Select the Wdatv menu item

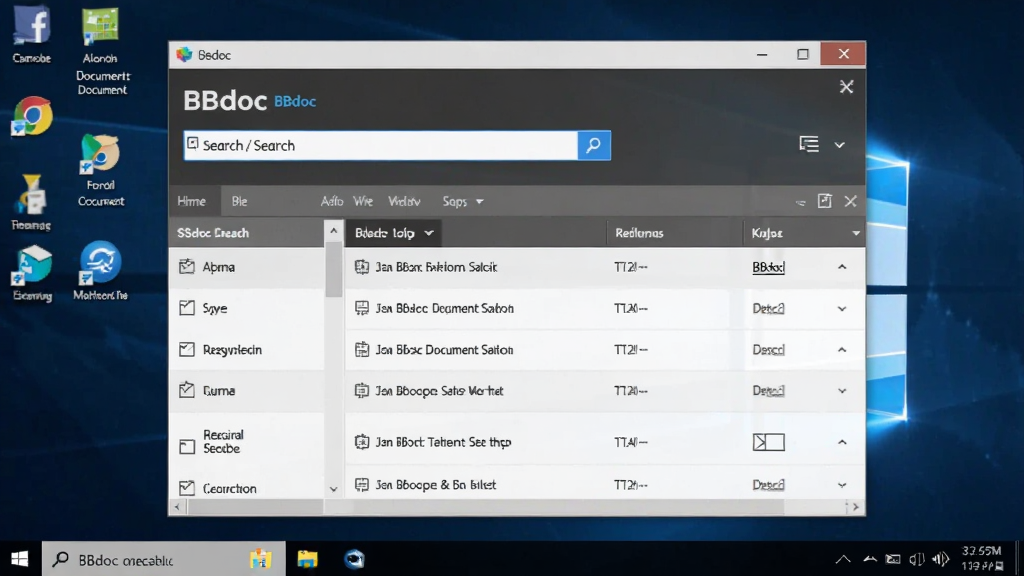tap(404, 201)
